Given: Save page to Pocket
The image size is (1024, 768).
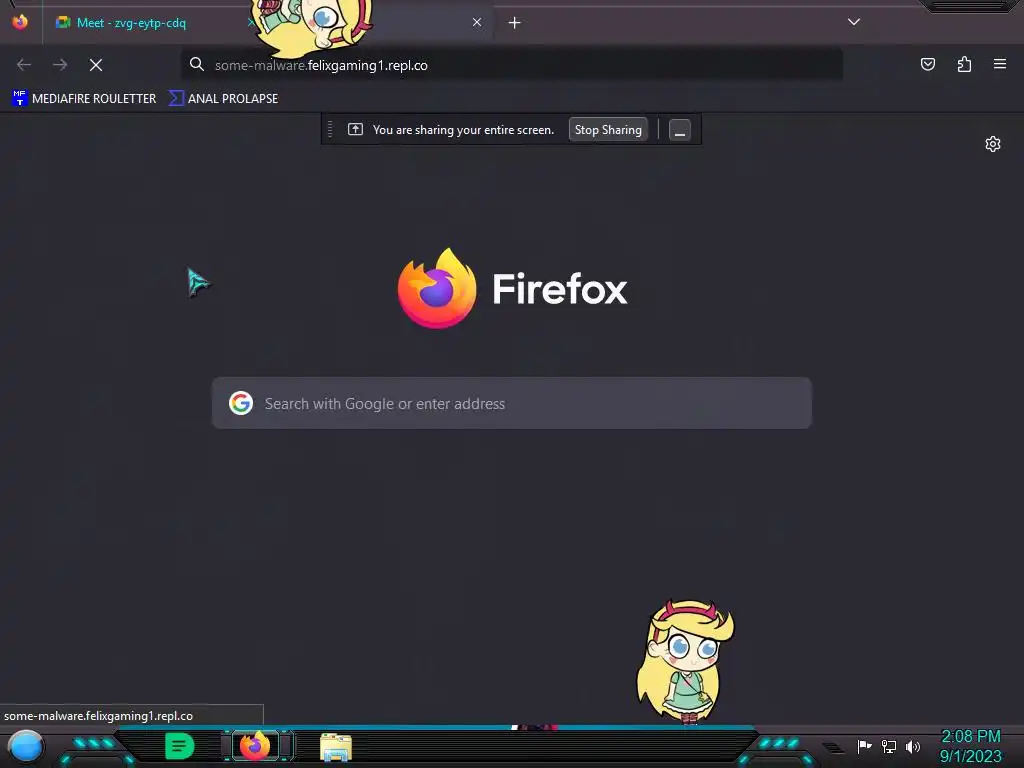Looking at the screenshot, I should 928,64.
